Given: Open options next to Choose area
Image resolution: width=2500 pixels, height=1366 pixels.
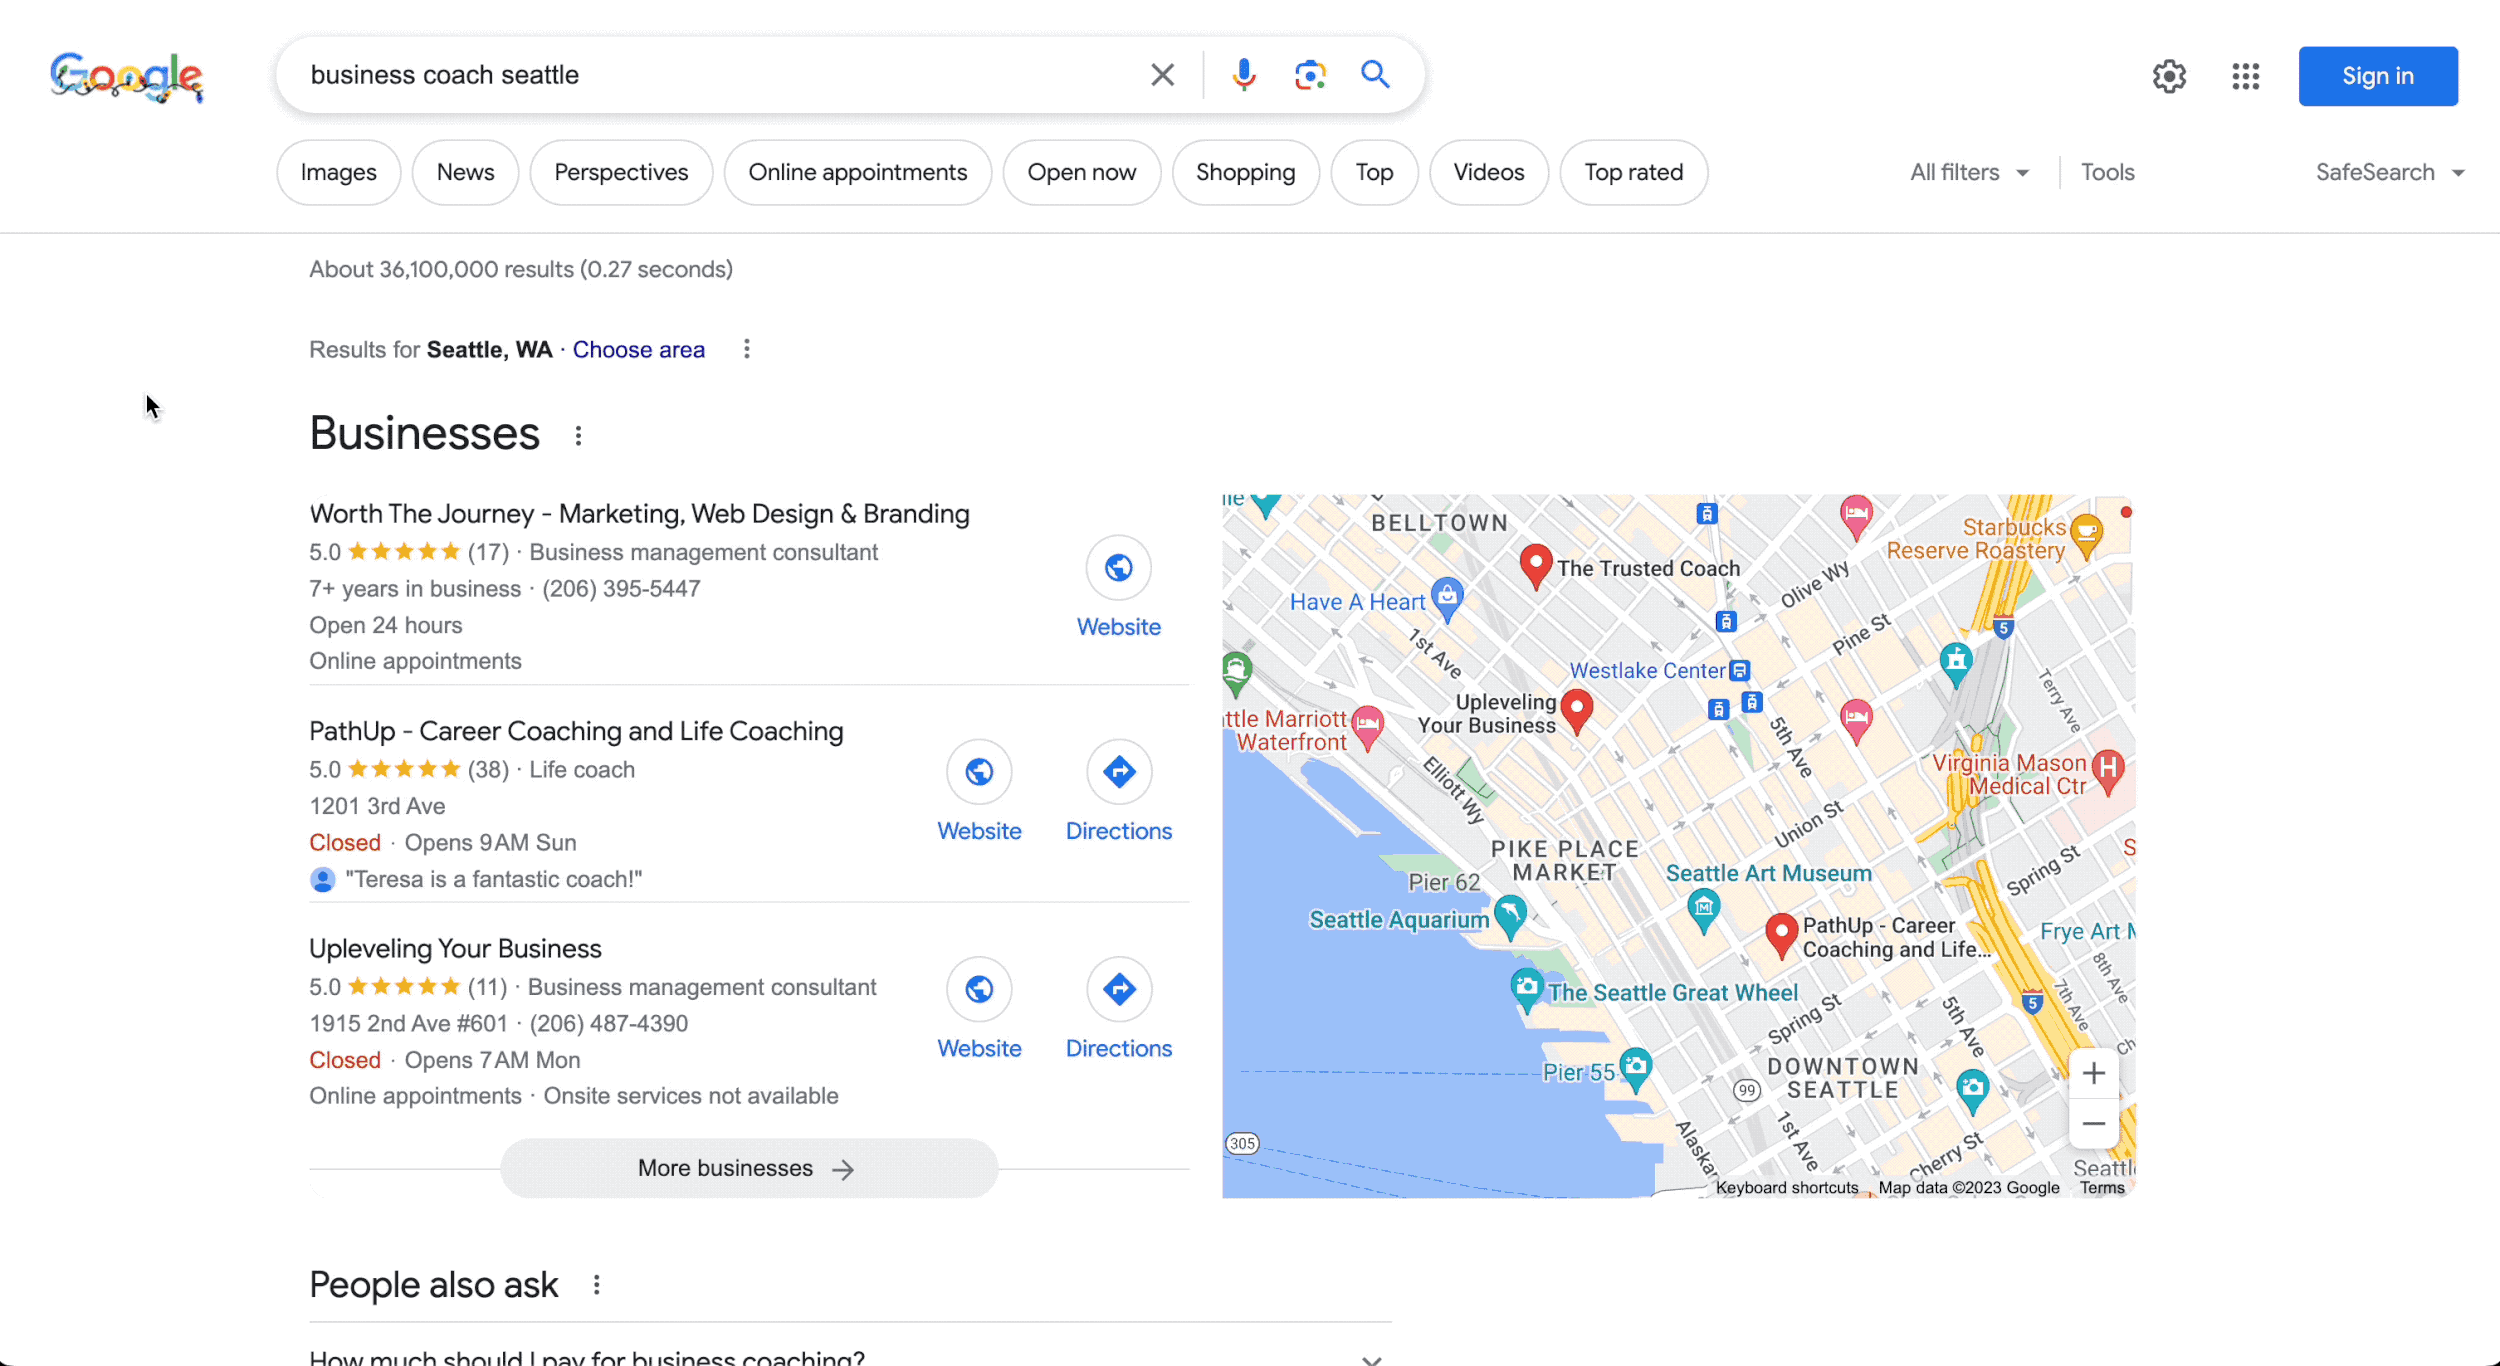Looking at the screenshot, I should coord(746,349).
